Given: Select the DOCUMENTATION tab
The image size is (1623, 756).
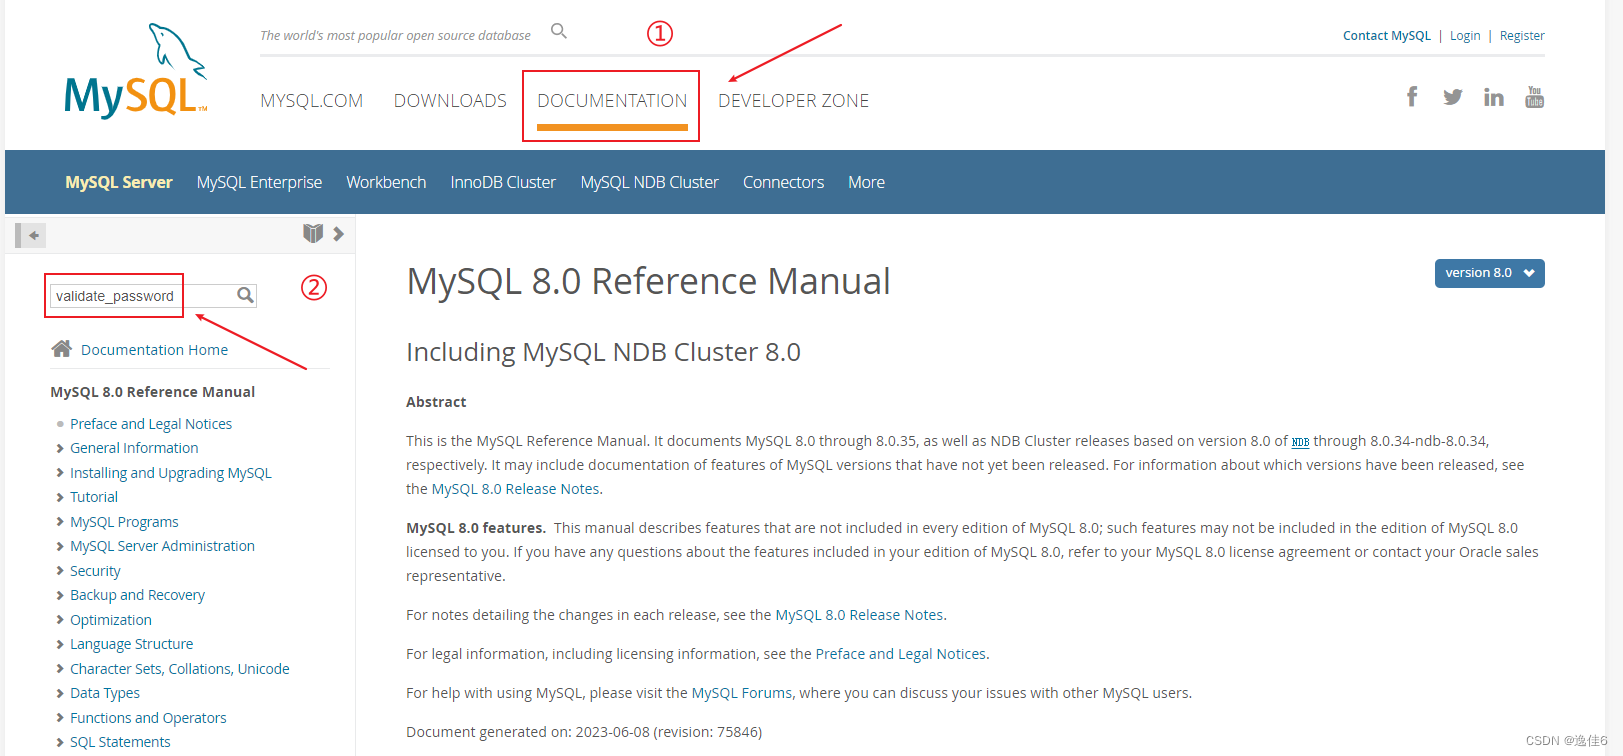Looking at the screenshot, I should pyautogui.click(x=612, y=101).
